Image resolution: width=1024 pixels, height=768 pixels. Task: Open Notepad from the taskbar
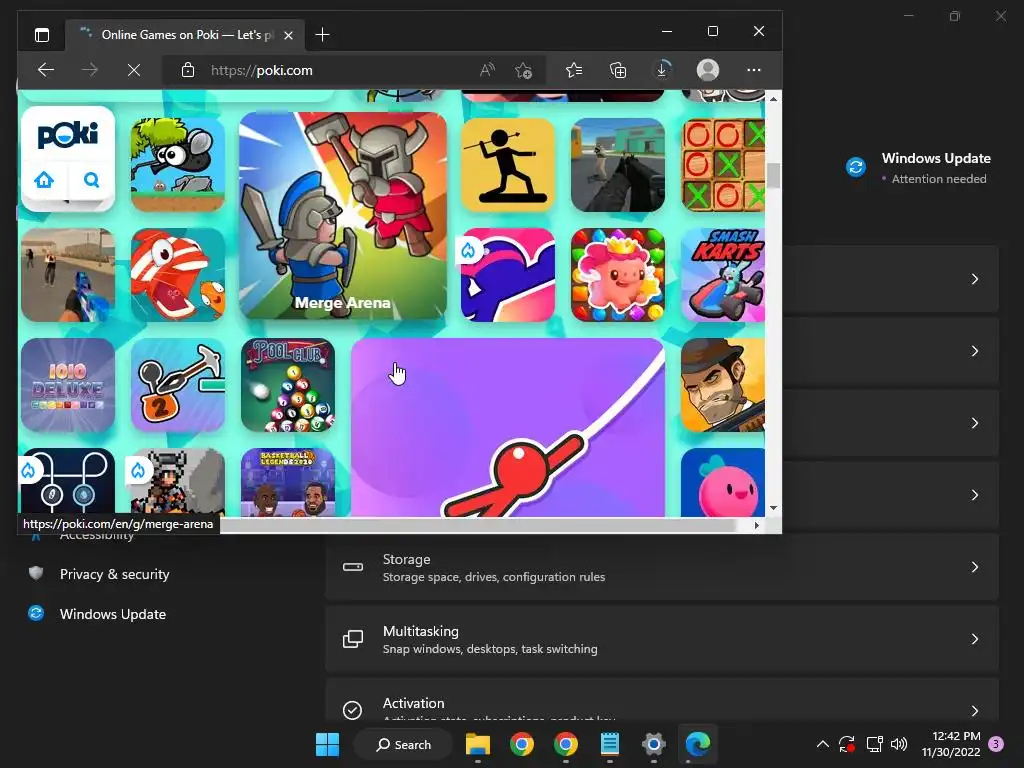610,744
